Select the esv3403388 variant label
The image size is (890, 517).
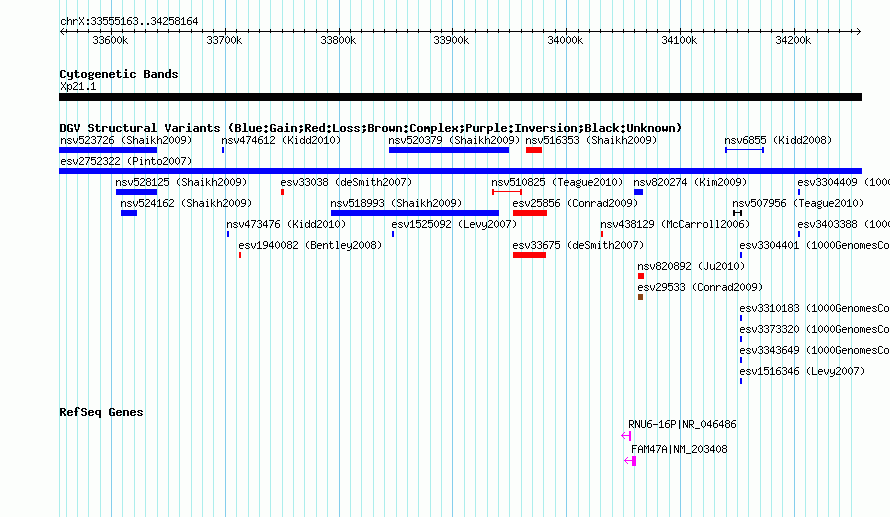tap(843, 224)
